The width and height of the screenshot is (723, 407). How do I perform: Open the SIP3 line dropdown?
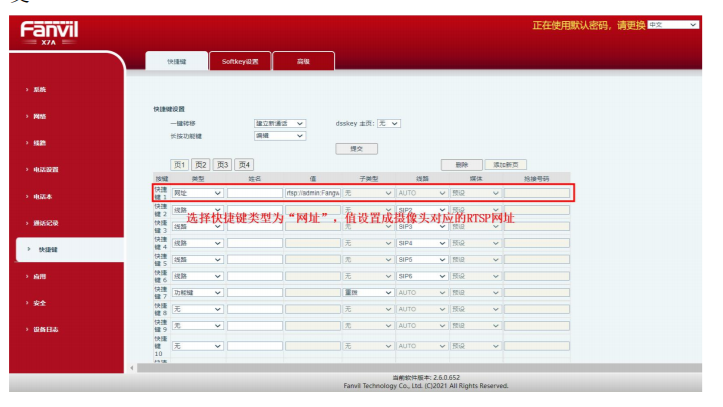[421, 227]
